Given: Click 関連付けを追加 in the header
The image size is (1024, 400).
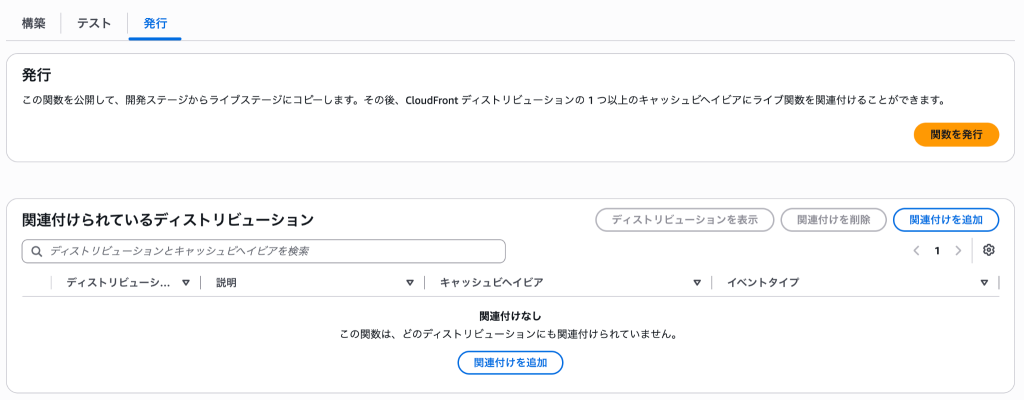Looking at the screenshot, I should click(946, 220).
